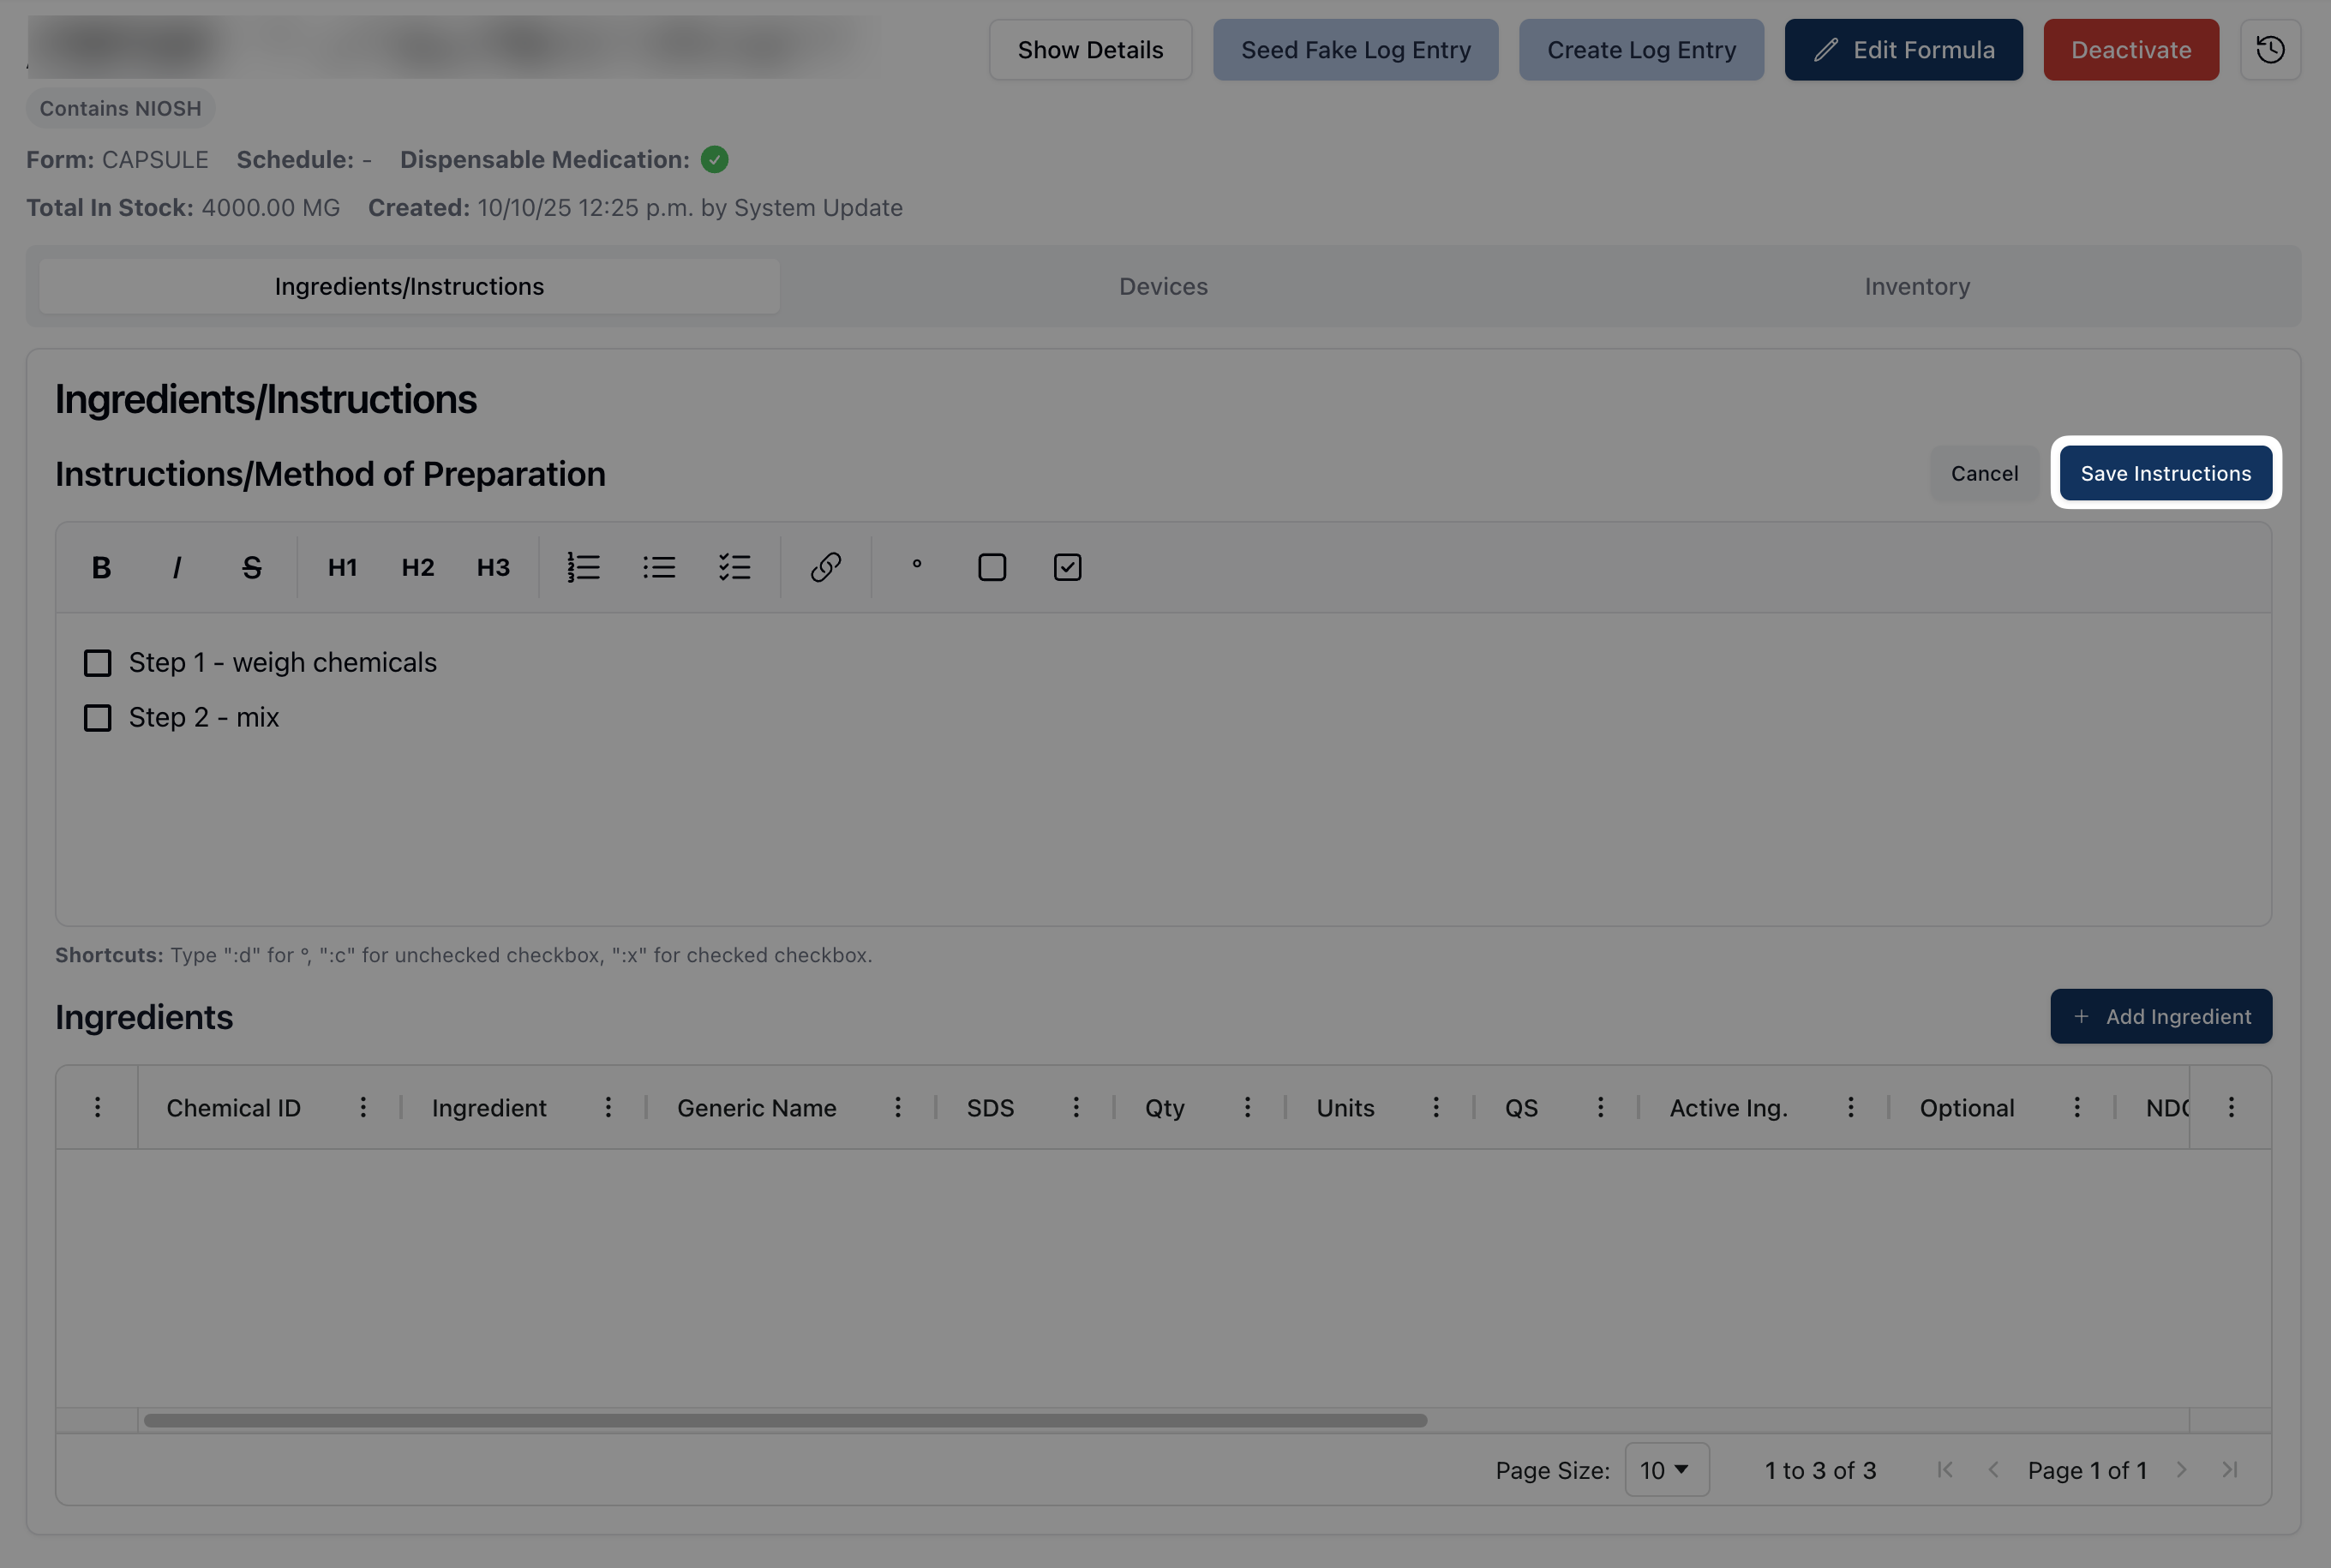Toggle bold formatting in editor toolbar
The image size is (2331, 1568).
coord(101,567)
